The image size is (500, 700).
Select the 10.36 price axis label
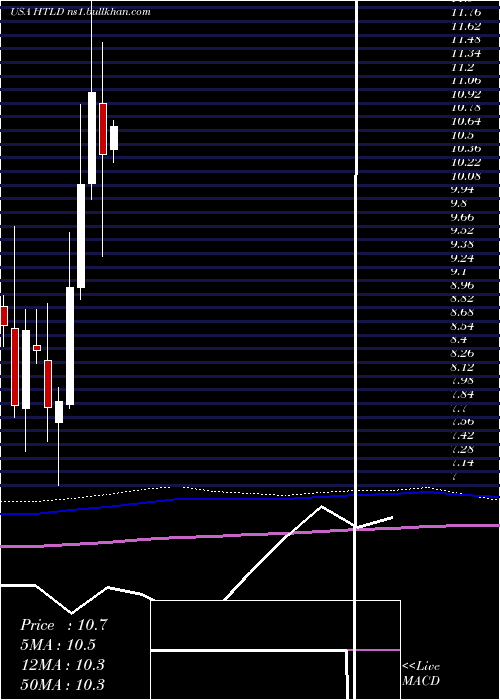pos(466,149)
